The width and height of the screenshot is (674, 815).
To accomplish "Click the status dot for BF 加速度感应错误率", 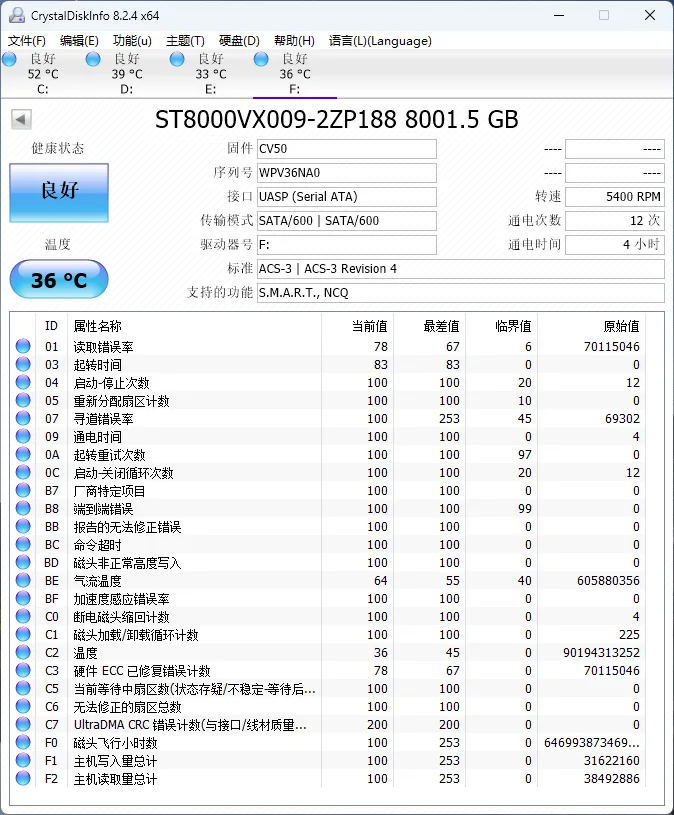I will [x=23, y=598].
